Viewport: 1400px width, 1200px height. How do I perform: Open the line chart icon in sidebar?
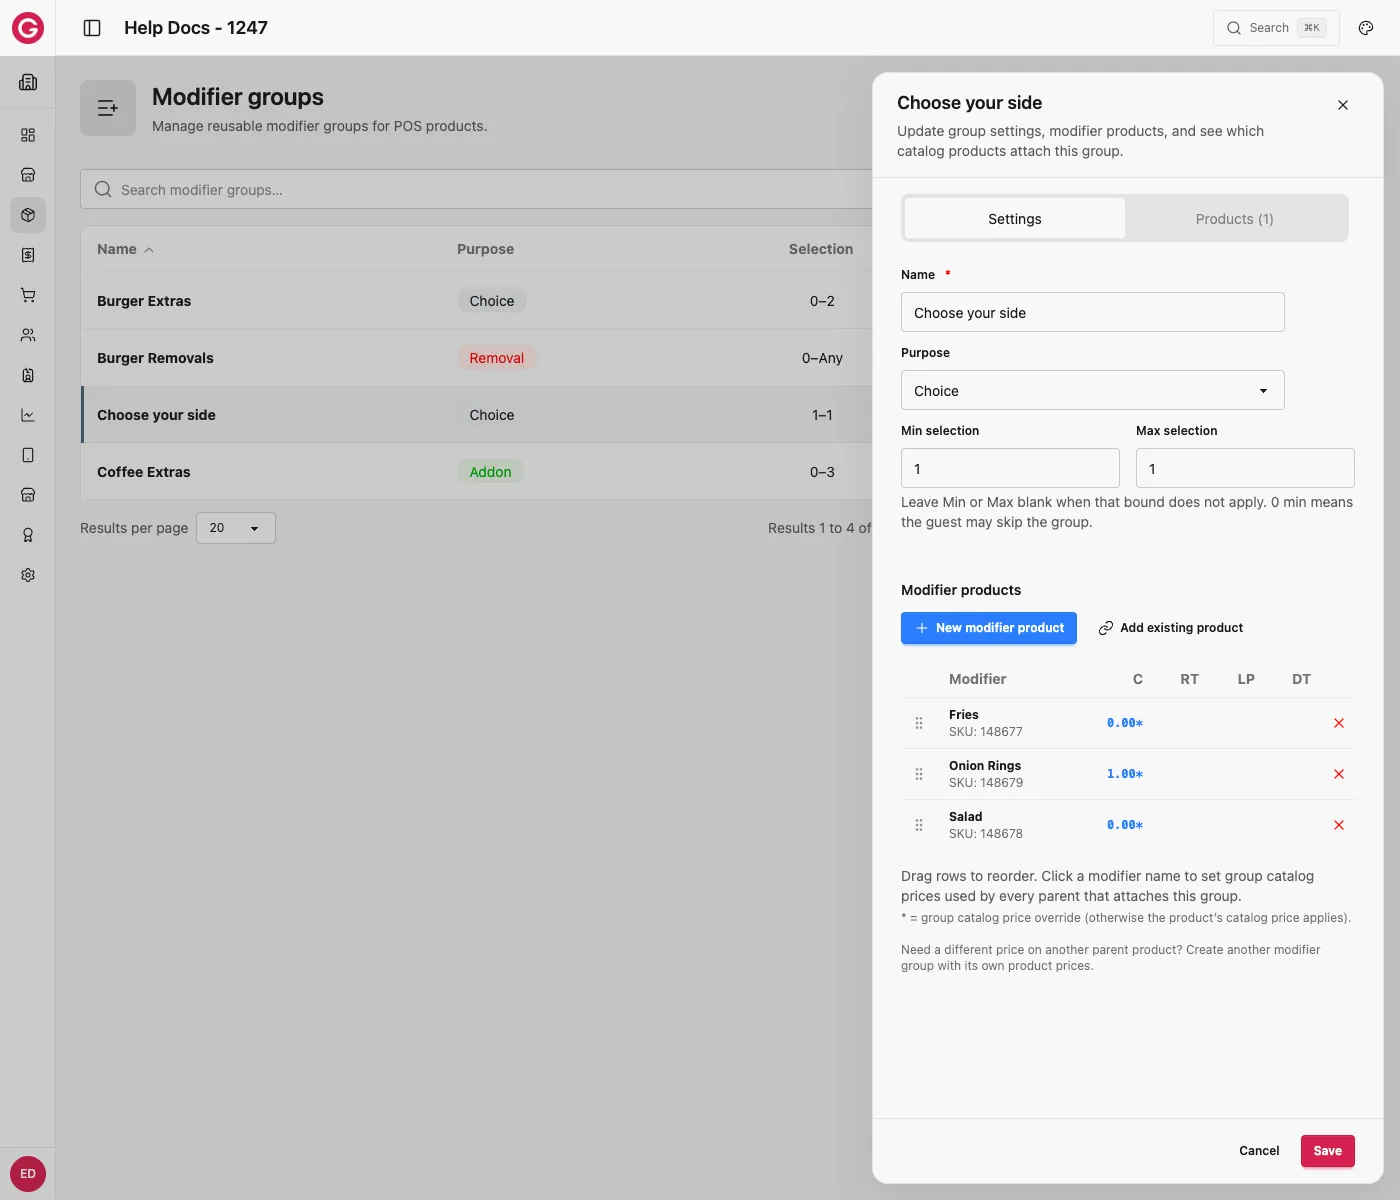(x=28, y=415)
